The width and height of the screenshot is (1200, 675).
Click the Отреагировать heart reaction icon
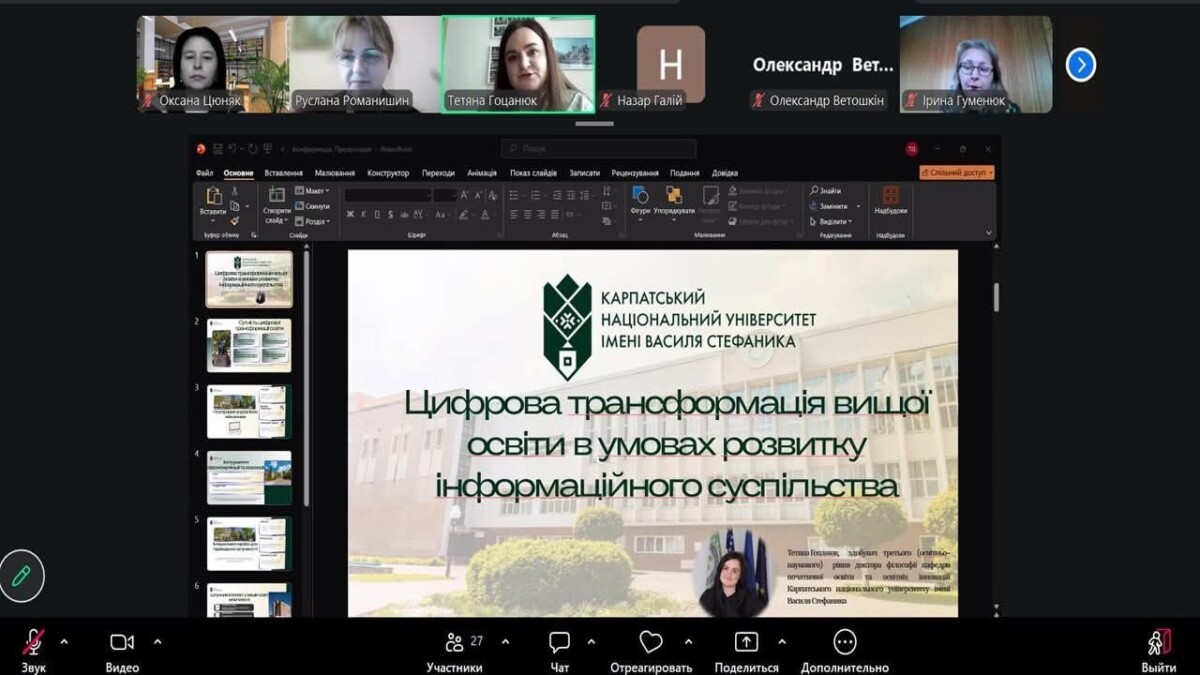pos(652,642)
